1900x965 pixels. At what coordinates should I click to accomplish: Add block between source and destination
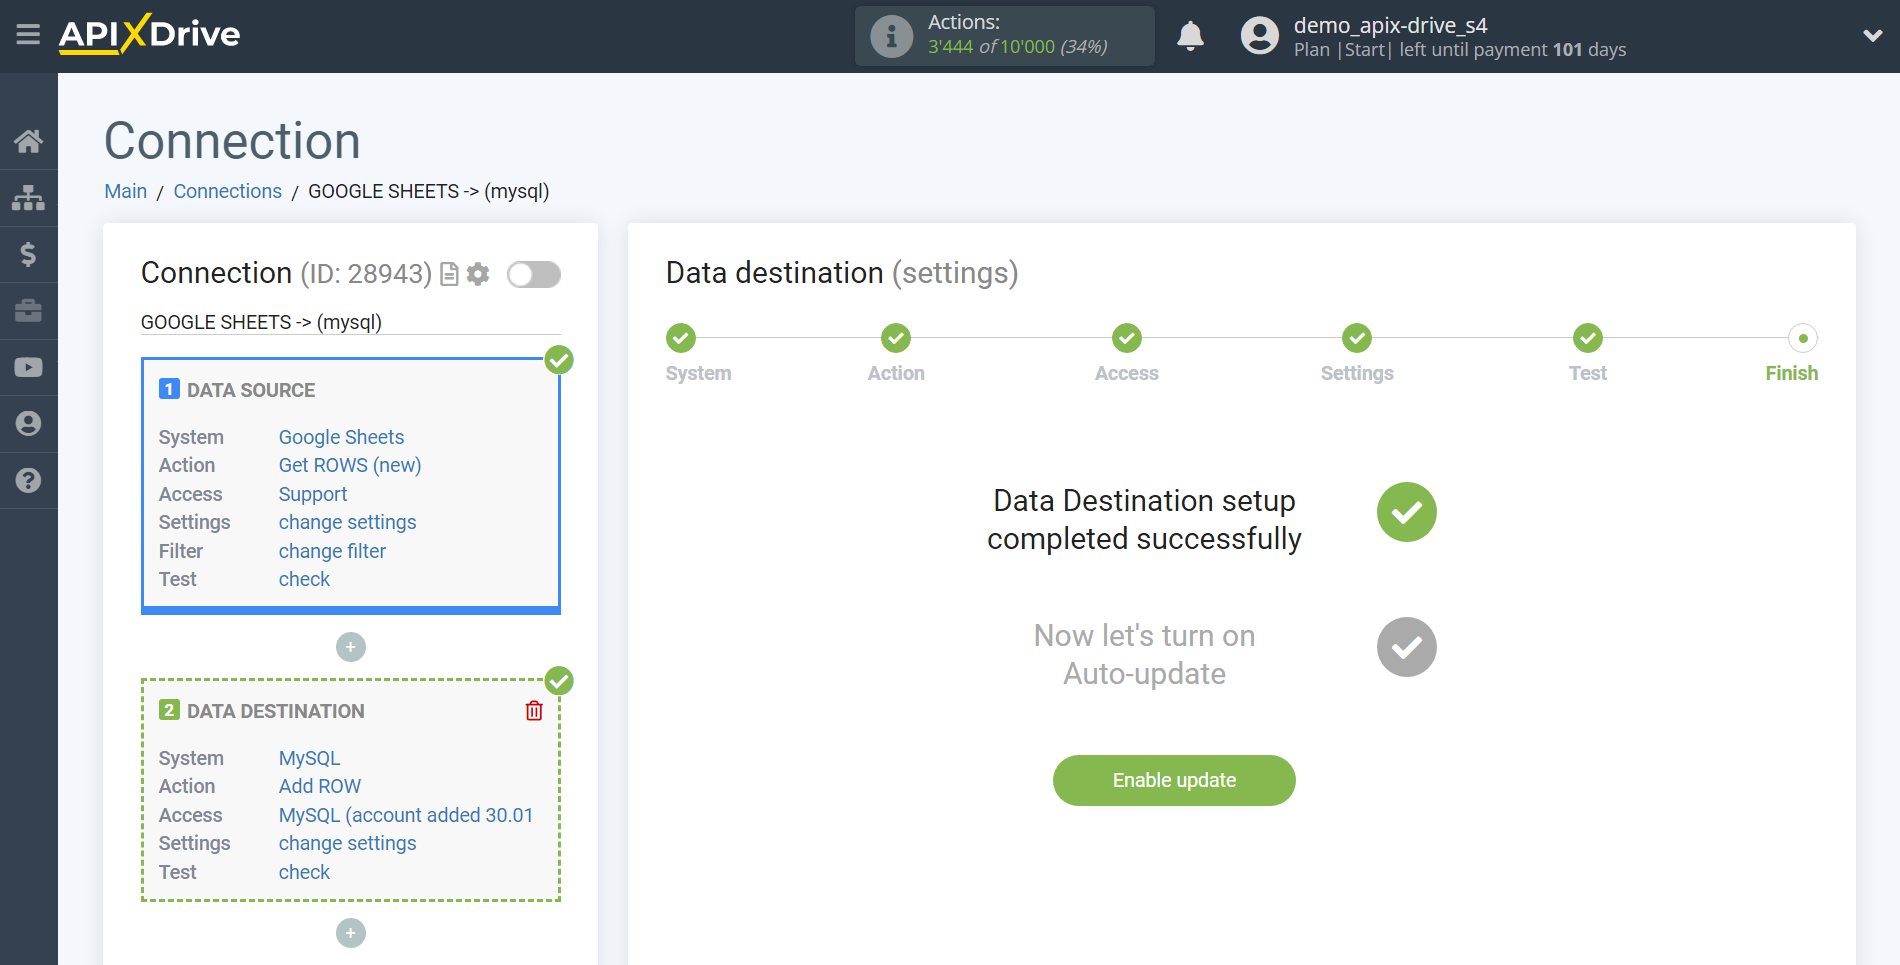click(351, 647)
